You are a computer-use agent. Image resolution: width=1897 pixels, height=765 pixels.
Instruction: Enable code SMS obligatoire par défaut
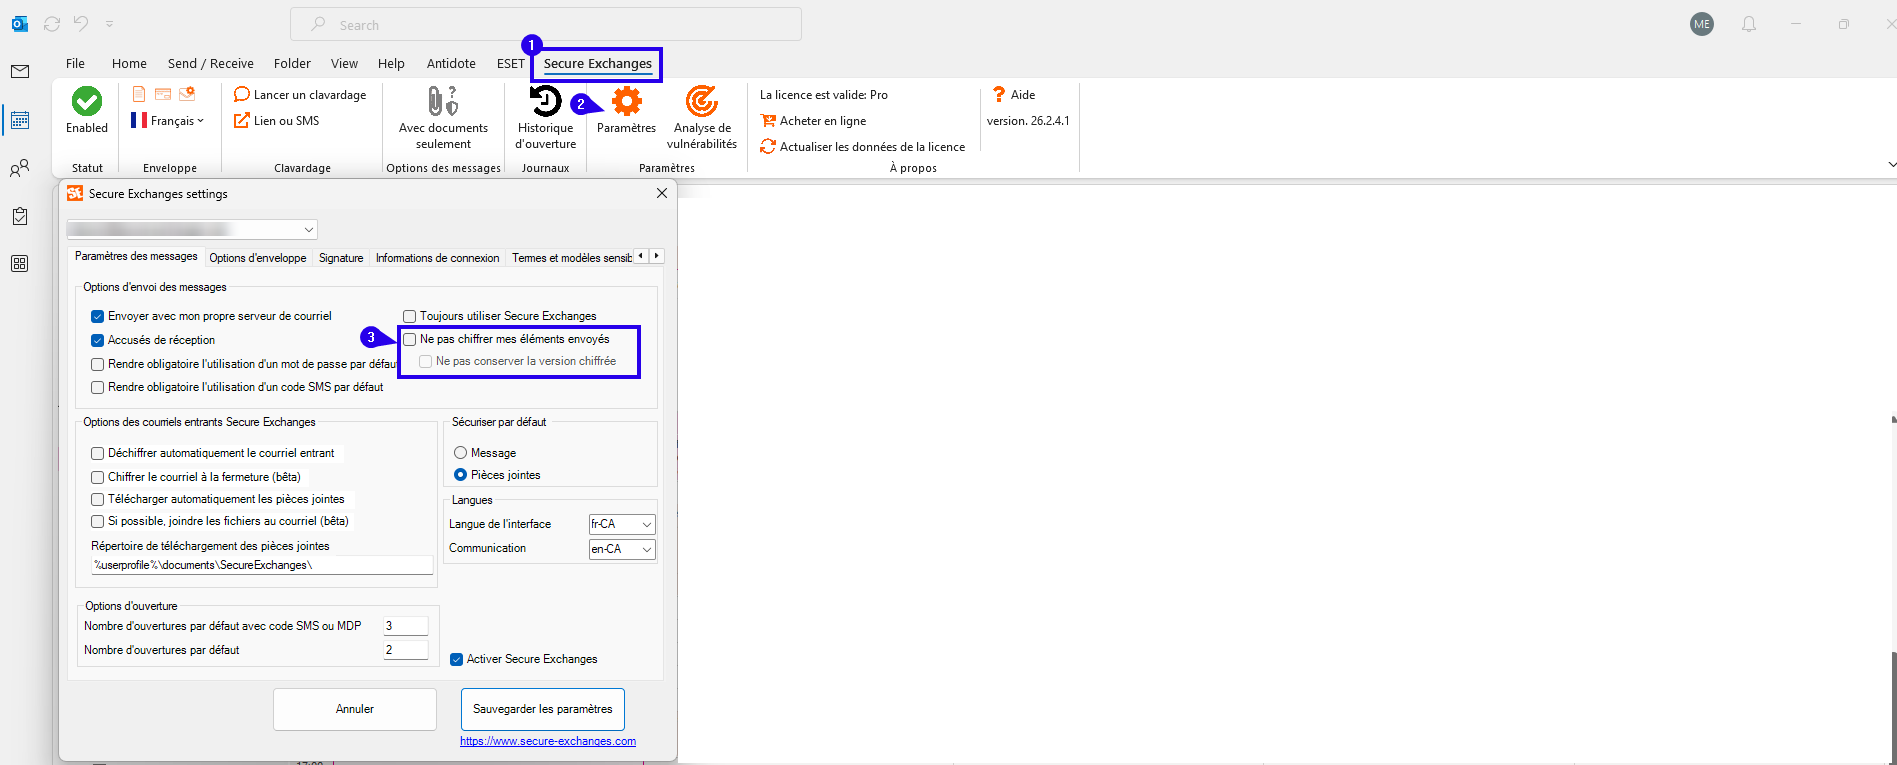point(98,388)
